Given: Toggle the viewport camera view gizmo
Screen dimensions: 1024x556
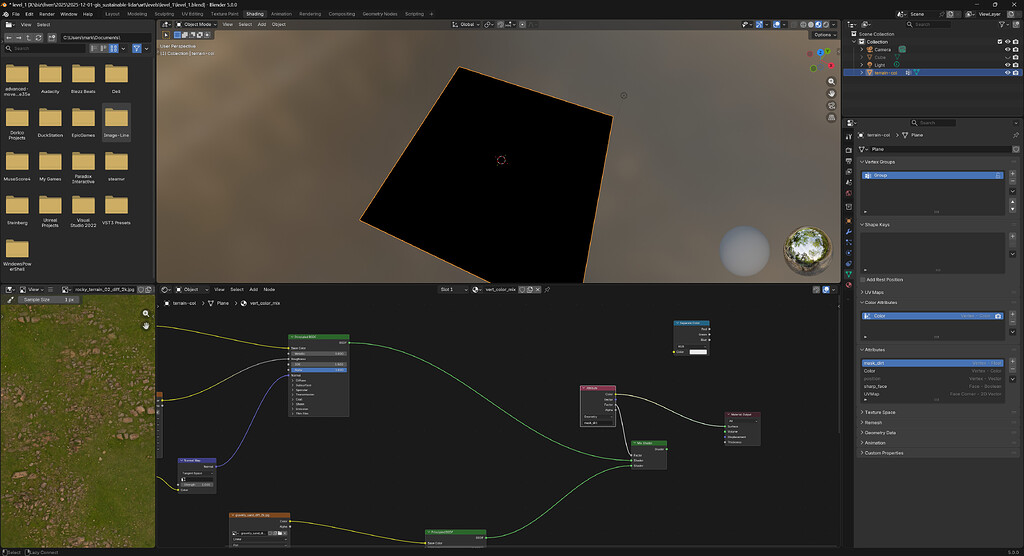Looking at the screenshot, I should click(x=831, y=106).
